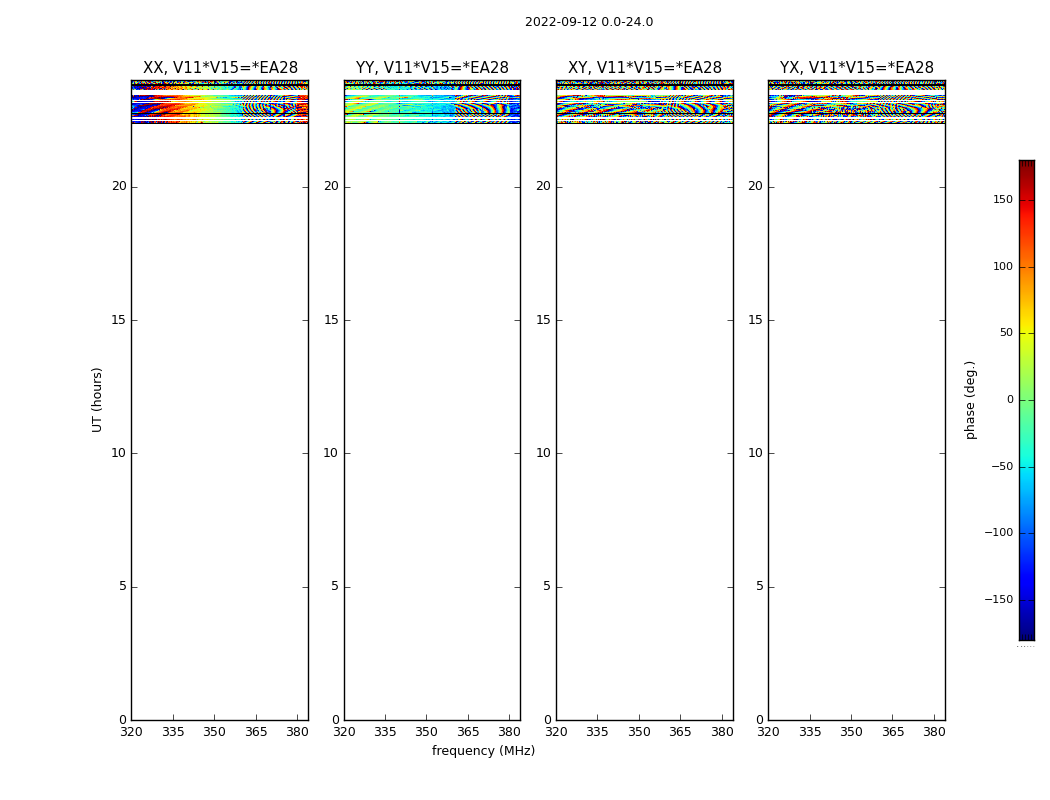Click the figure title "2022-09-12 0.0-24.0"
This screenshot has height=800, width=1050.
click(x=589, y=22)
